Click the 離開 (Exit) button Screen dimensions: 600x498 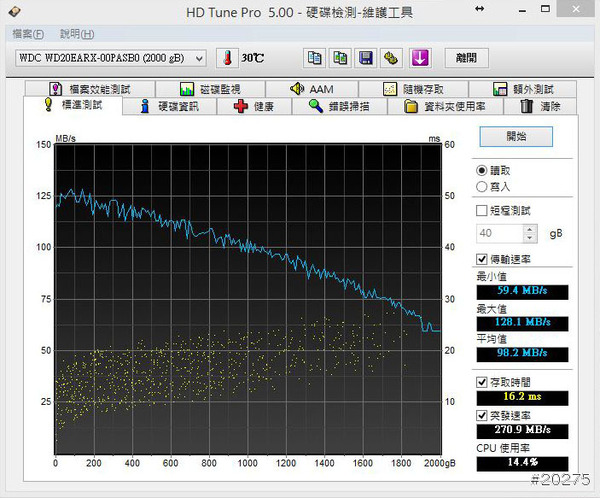click(466, 57)
